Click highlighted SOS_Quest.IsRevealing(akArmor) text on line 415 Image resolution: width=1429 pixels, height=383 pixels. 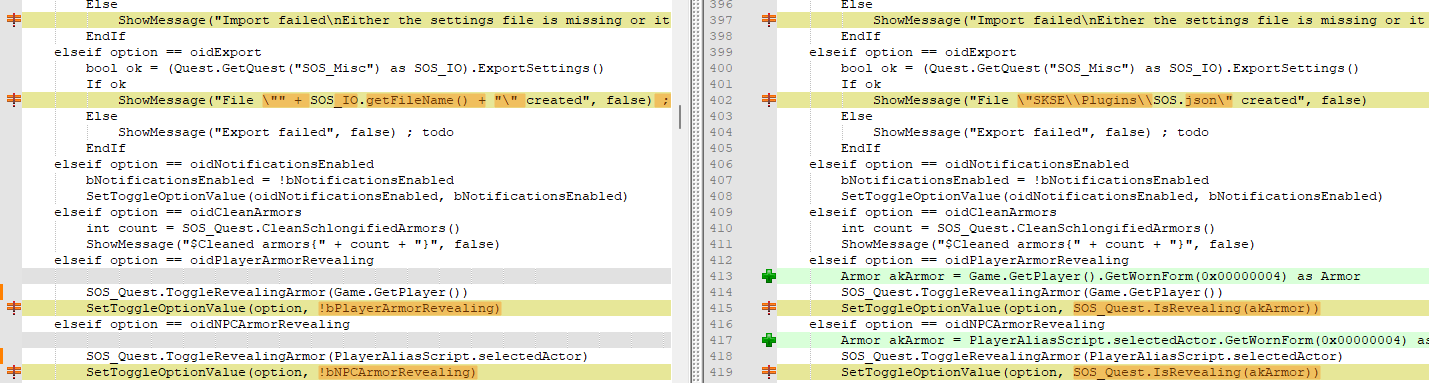tap(1197, 308)
